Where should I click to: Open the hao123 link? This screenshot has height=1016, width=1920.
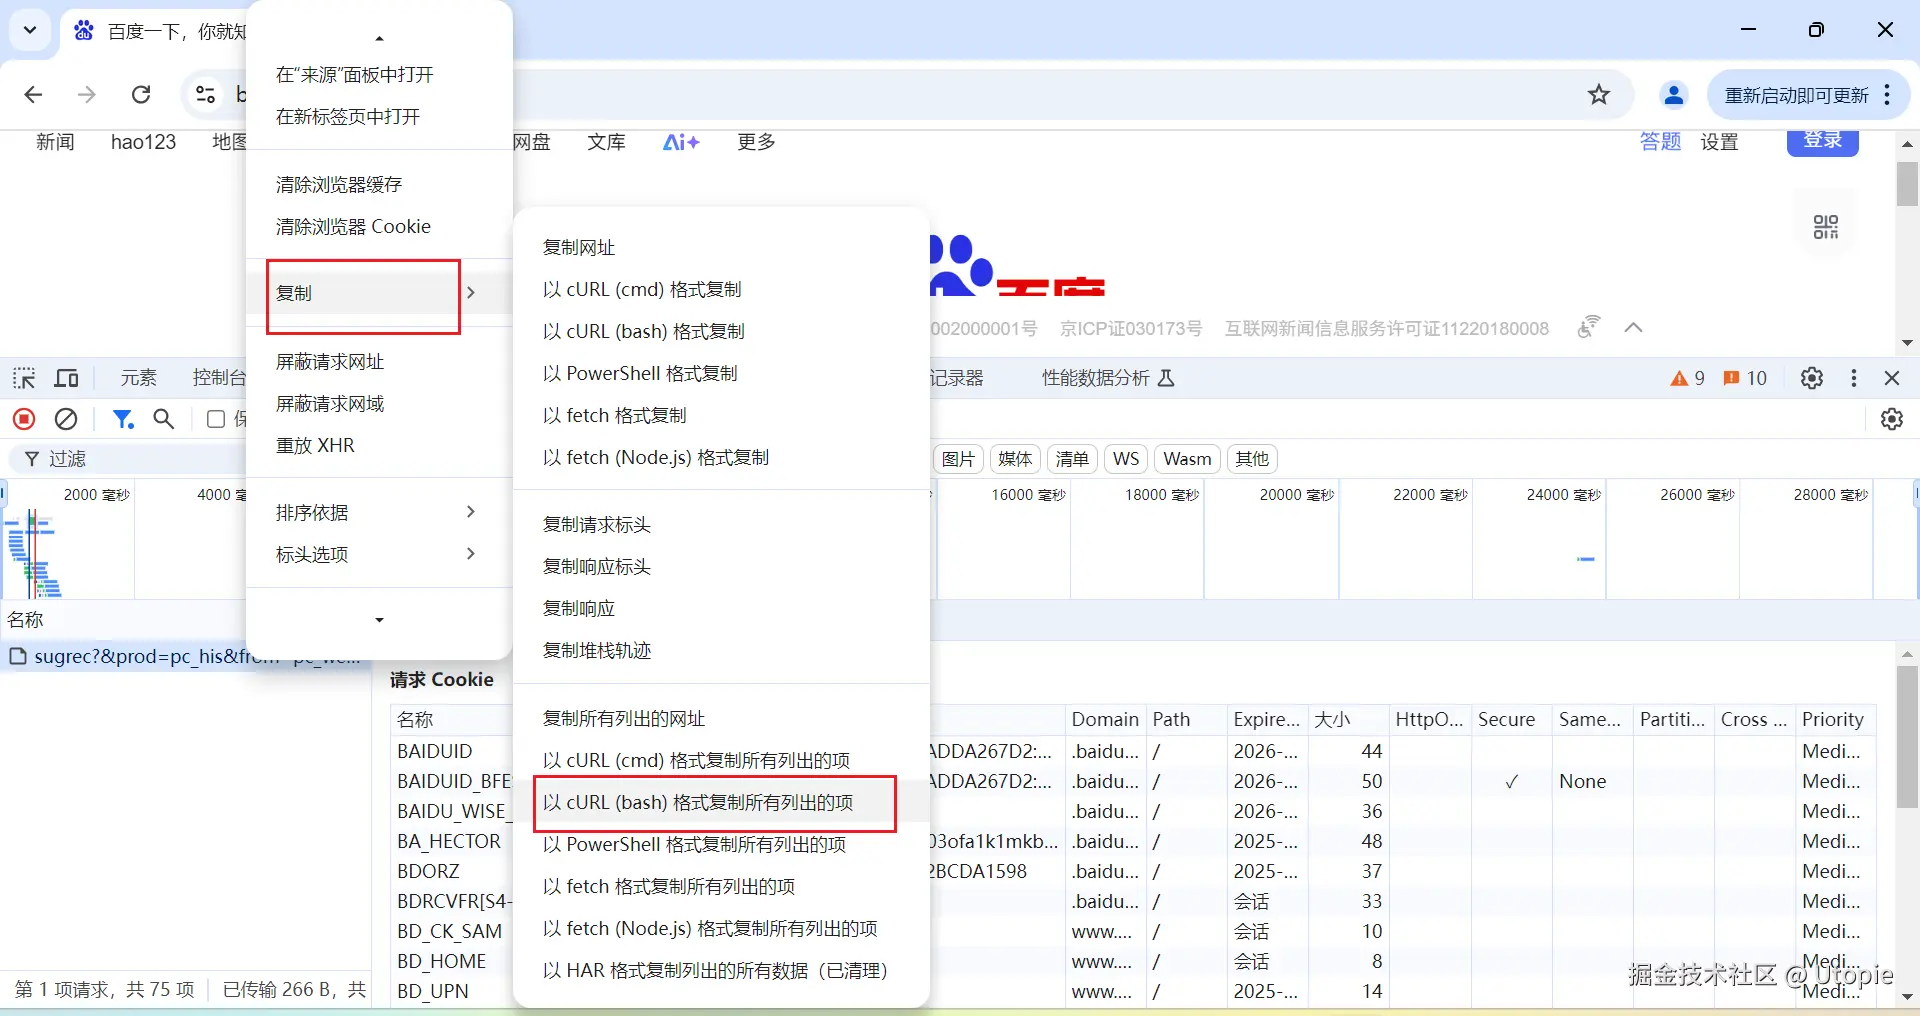coord(143,142)
